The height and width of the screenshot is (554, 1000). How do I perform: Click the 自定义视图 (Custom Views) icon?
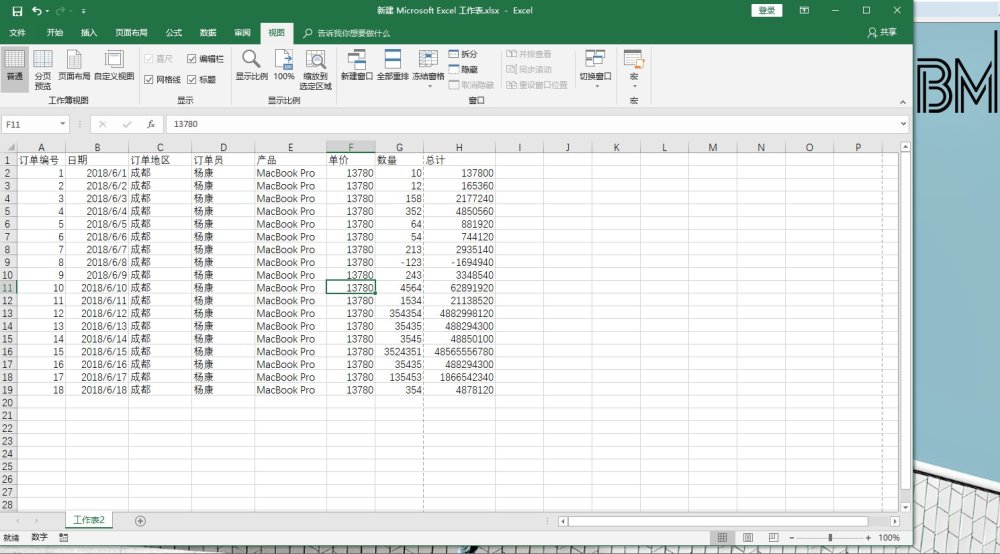coord(114,67)
